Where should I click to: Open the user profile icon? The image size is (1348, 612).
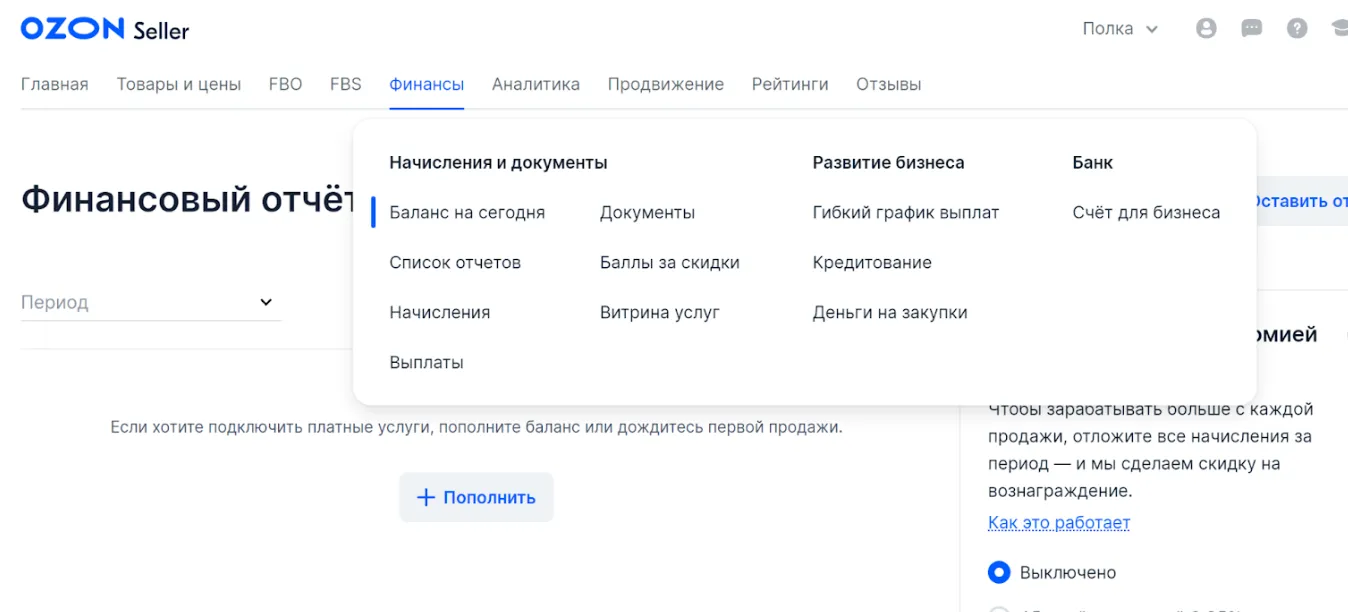(x=1206, y=29)
